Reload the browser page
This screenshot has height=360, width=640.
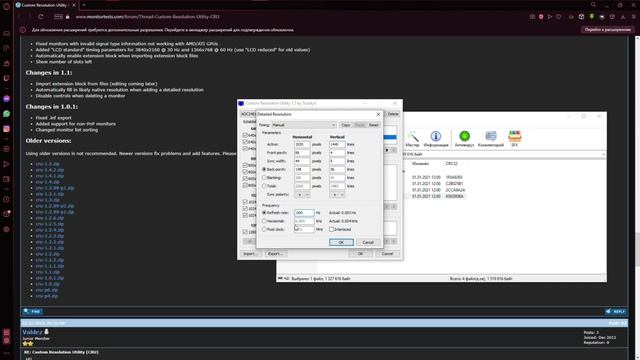coord(40,17)
